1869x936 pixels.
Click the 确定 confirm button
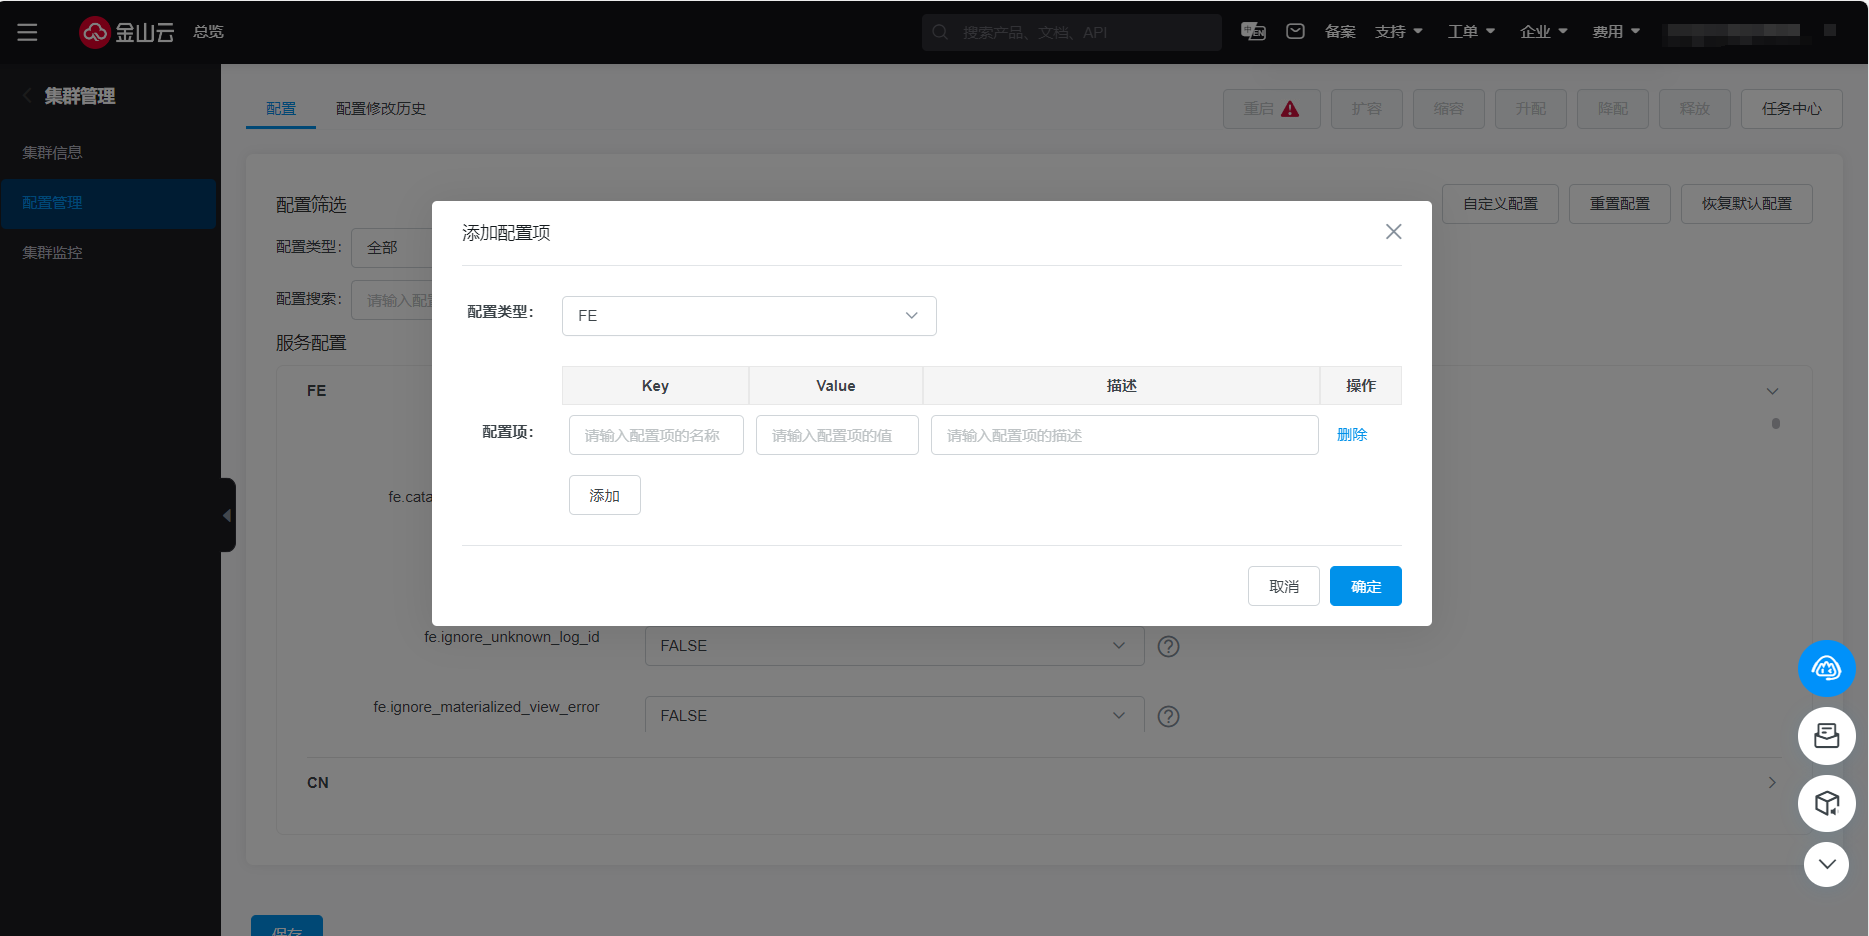(1365, 587)
